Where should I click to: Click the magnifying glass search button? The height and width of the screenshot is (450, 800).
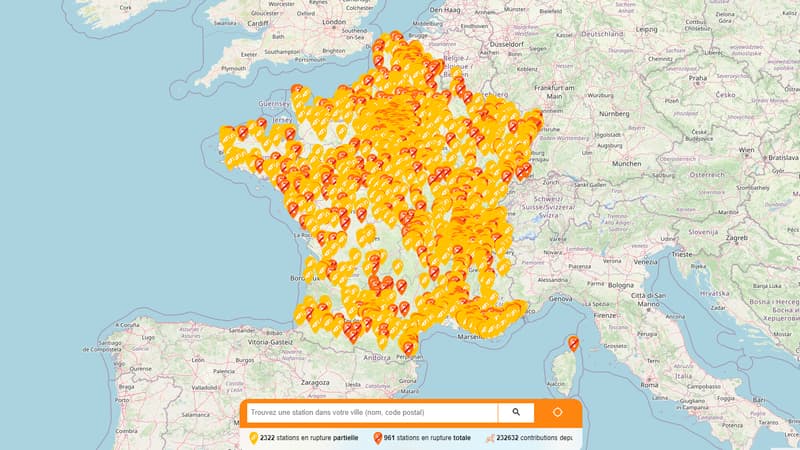click(x=516, y=412)
